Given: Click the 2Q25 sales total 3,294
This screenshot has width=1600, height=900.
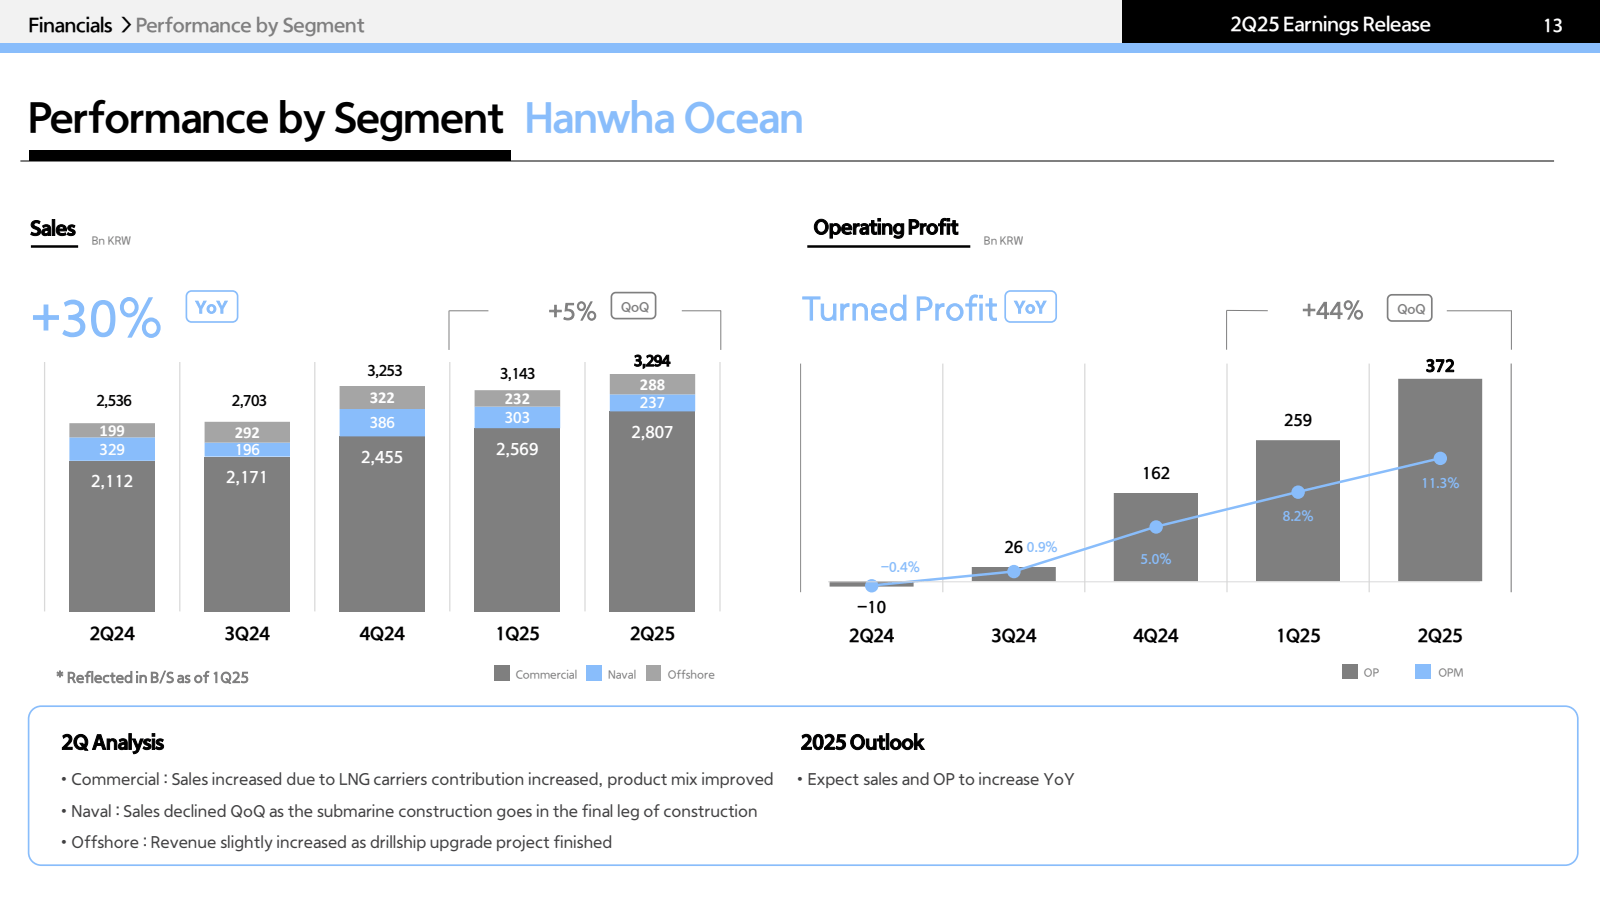Looking at the screenshot, I should 652,361.
